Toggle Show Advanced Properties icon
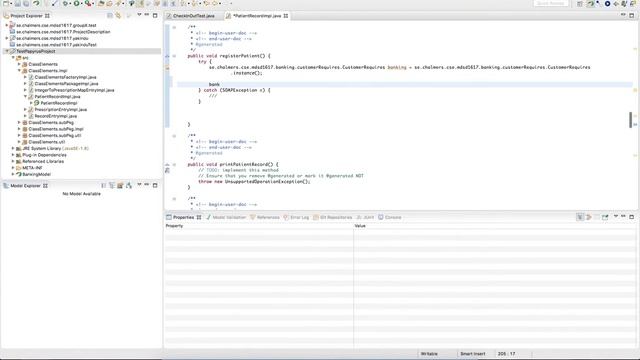The width and height of the screenshot is (640, 360). 589,217
